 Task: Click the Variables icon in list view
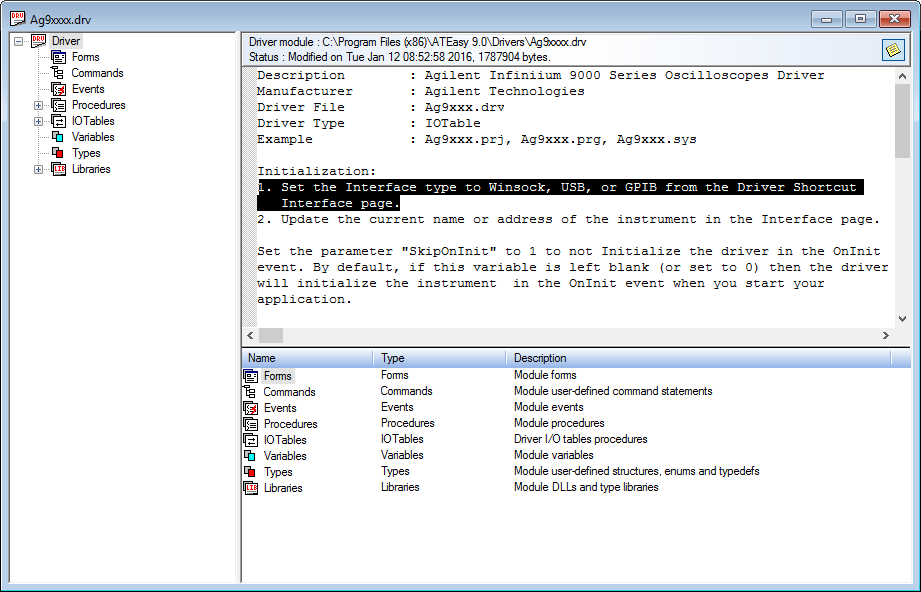click(x=250, y=456)
